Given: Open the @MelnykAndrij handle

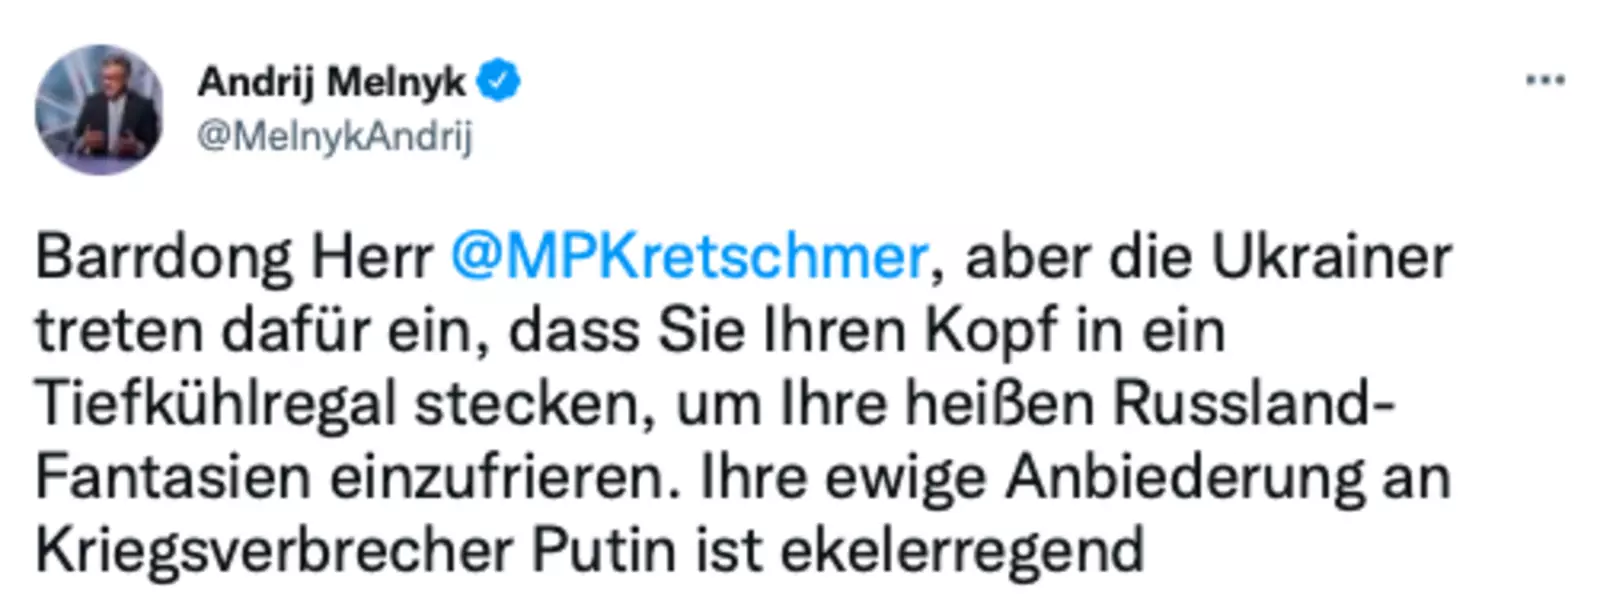Looking at the screenshot, I should (x=334, y=135).
